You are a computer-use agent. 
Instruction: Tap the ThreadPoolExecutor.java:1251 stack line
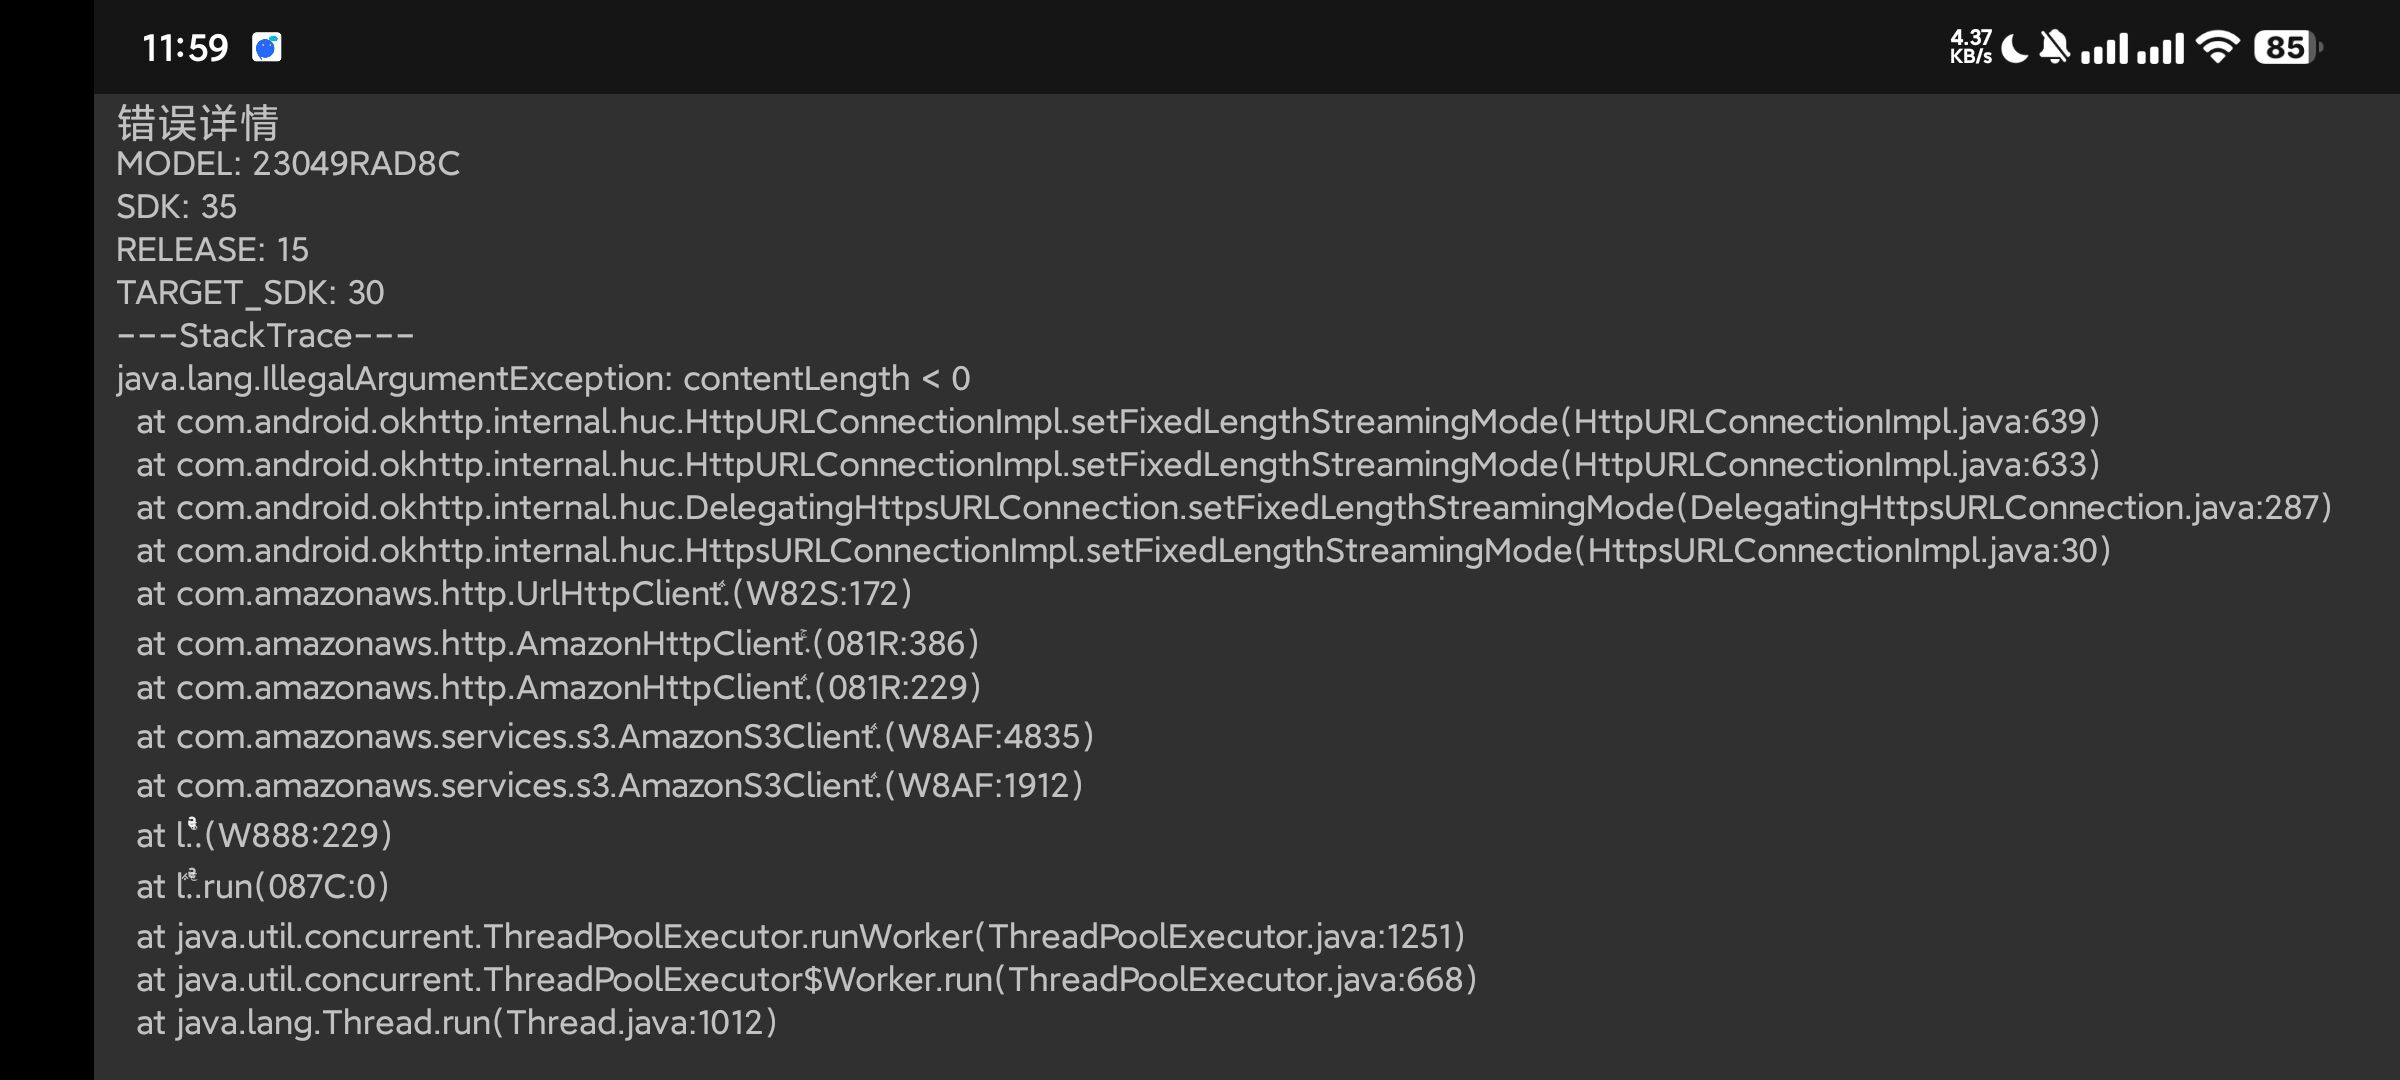[800, 937]
